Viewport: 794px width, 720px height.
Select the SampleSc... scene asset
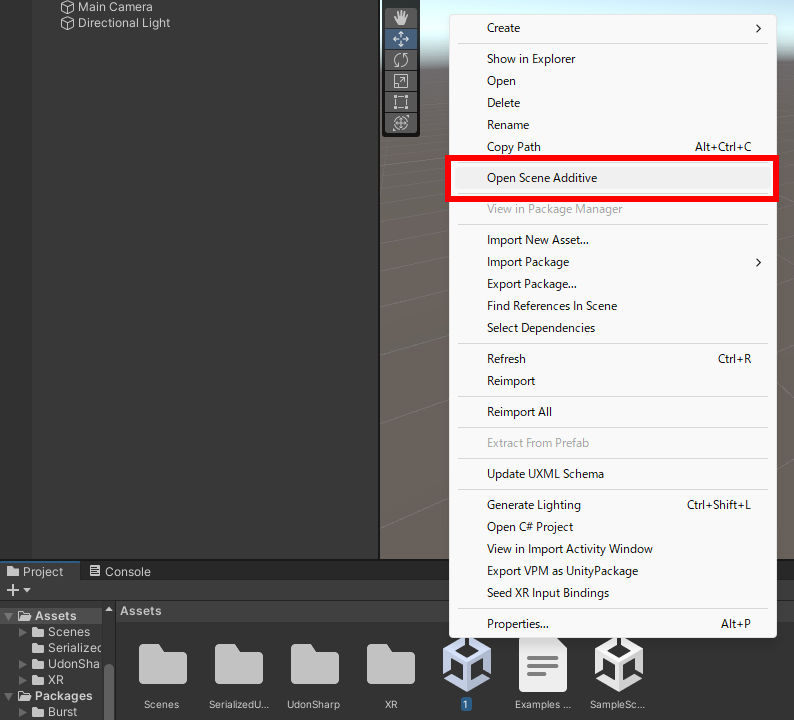(618, 664)
